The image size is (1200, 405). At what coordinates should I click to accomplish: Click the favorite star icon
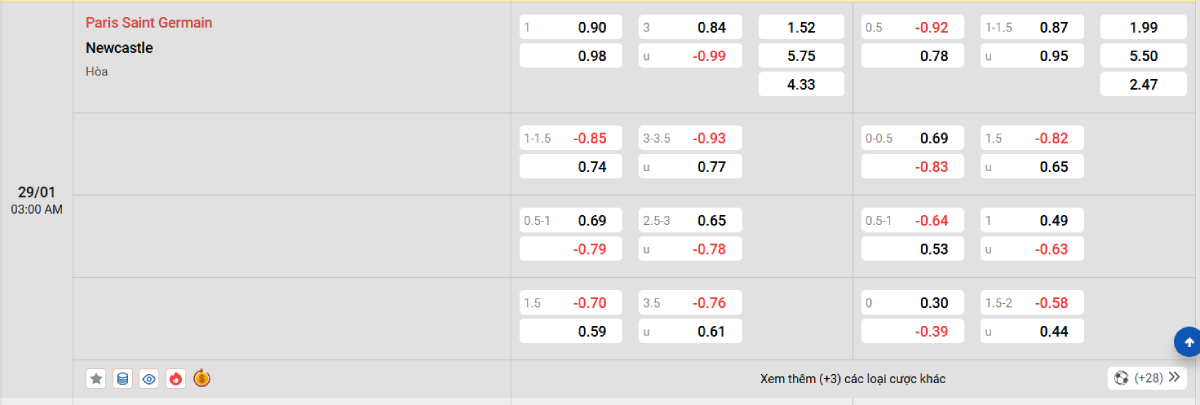96,379
